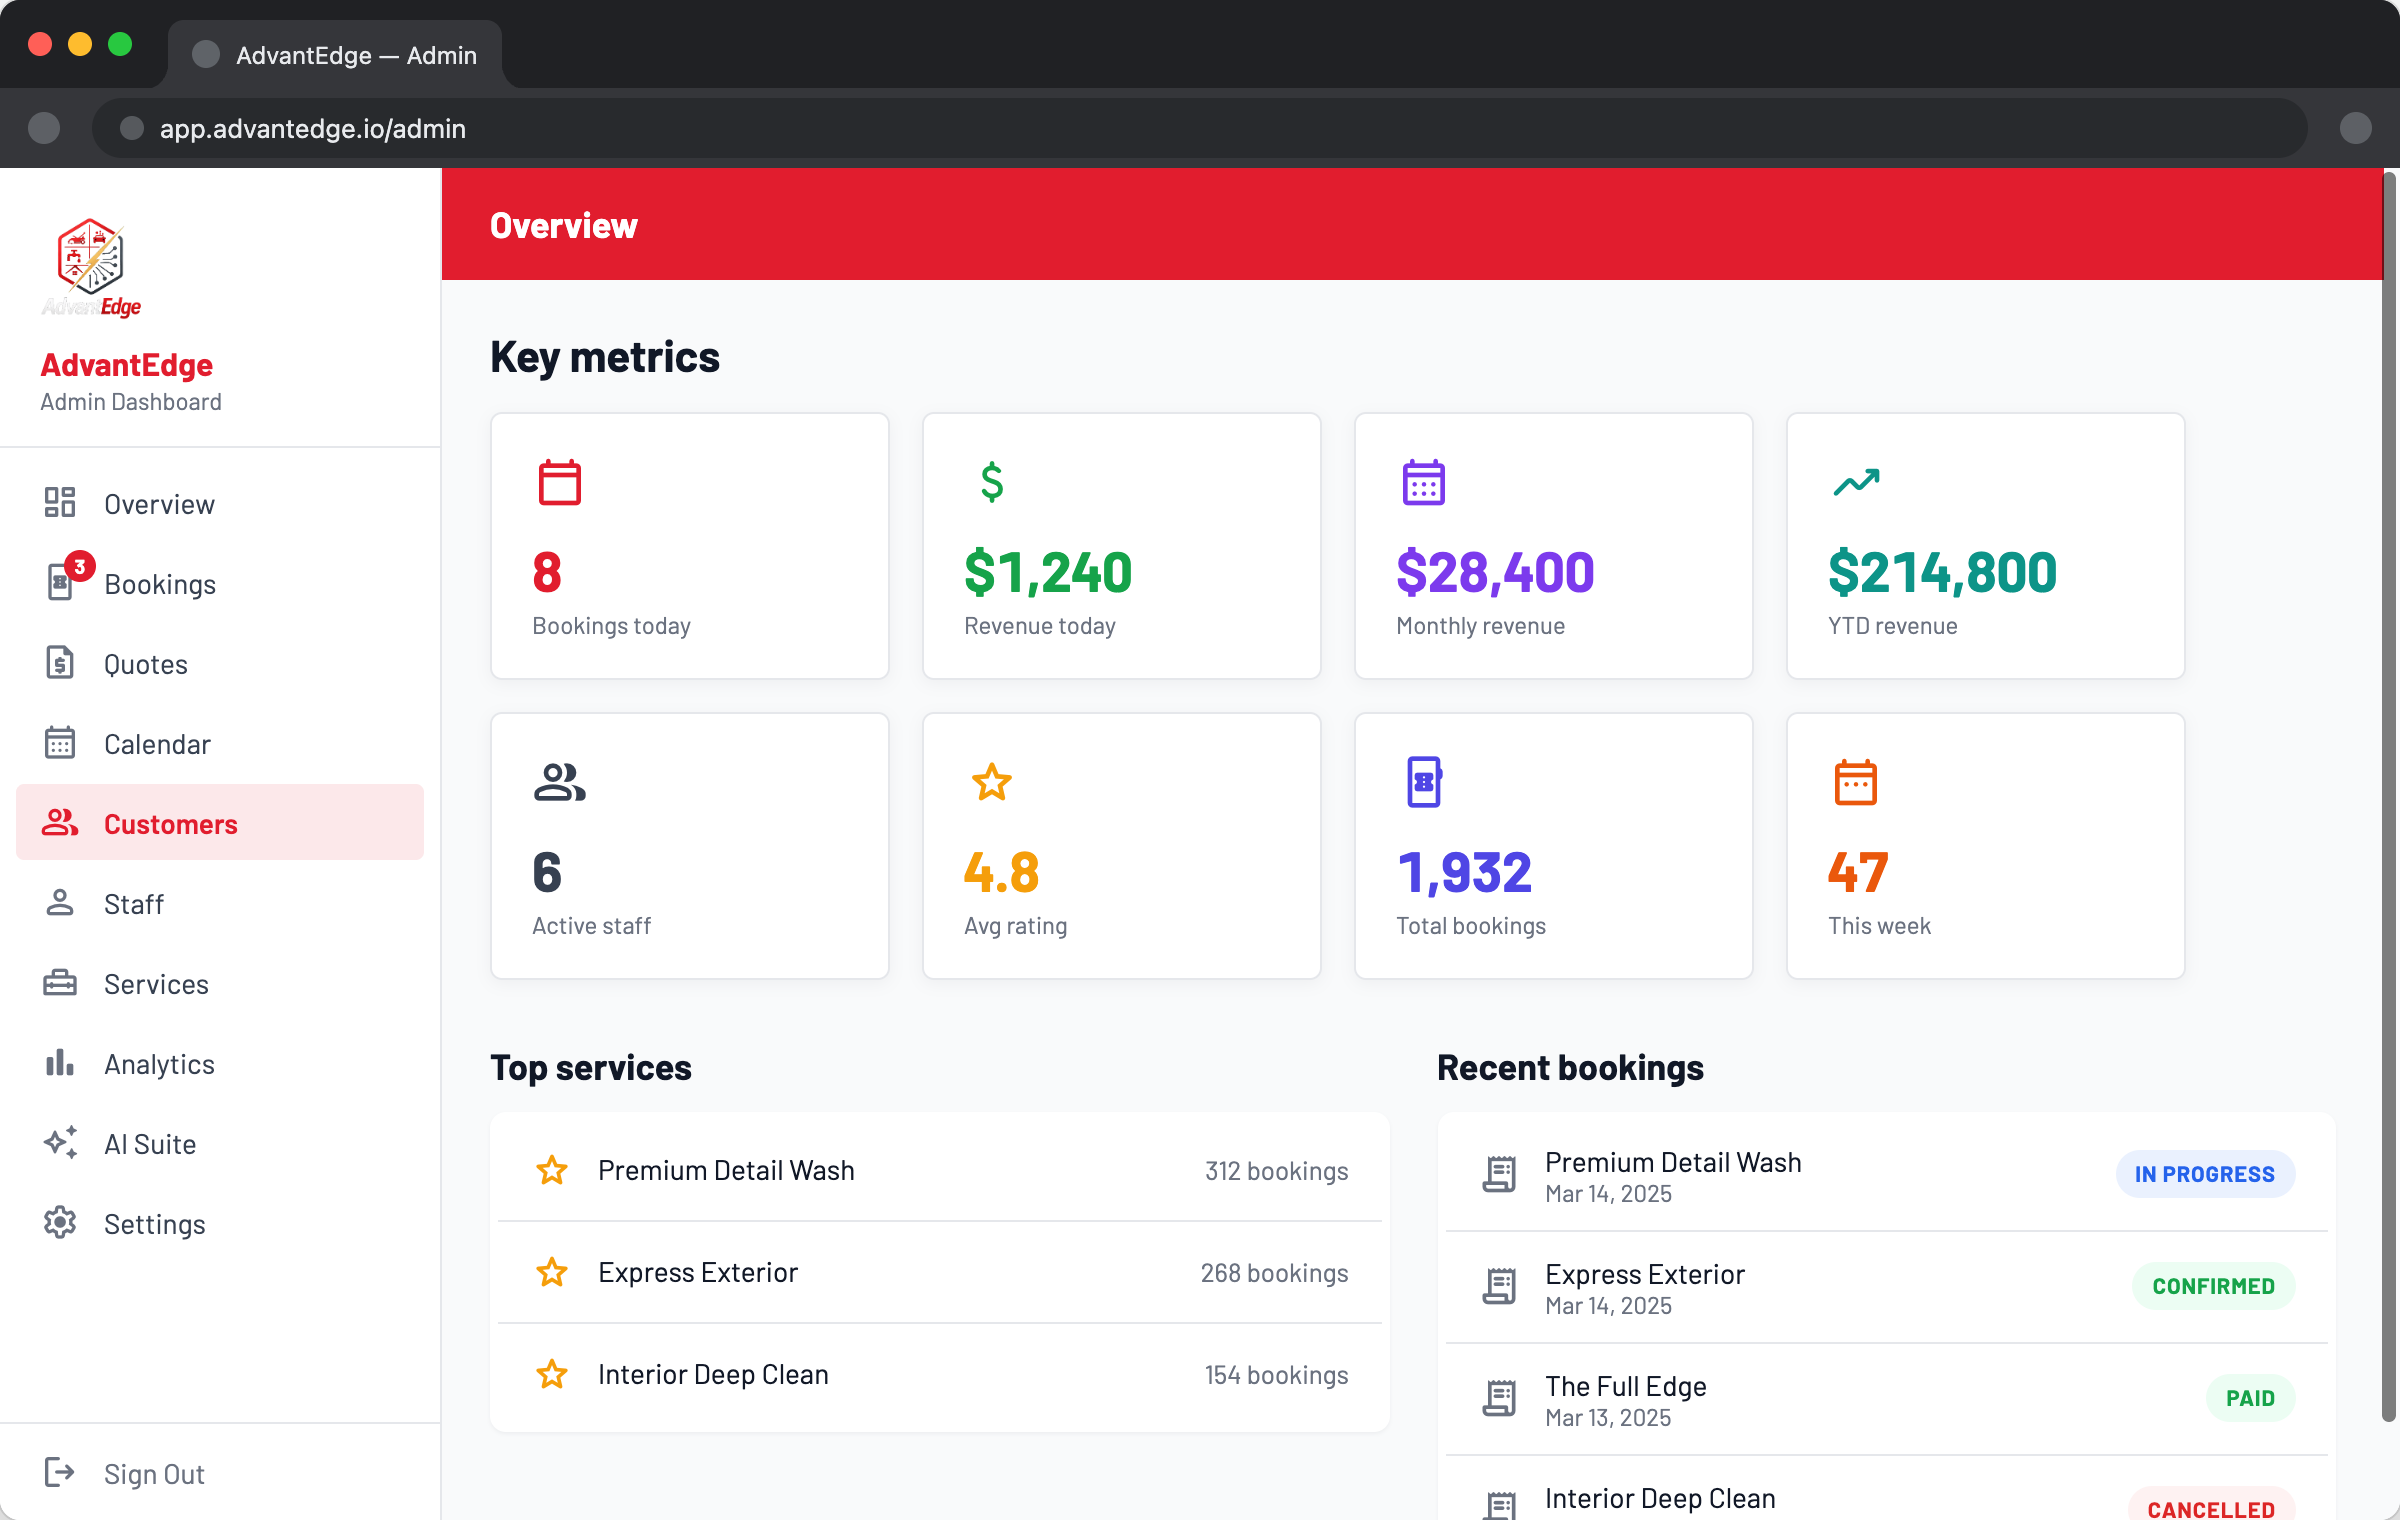Click the browser menu button right of address bar
This screenshot has width=2400, height=1520.
pyautogui.click(x=2356, y=128)
